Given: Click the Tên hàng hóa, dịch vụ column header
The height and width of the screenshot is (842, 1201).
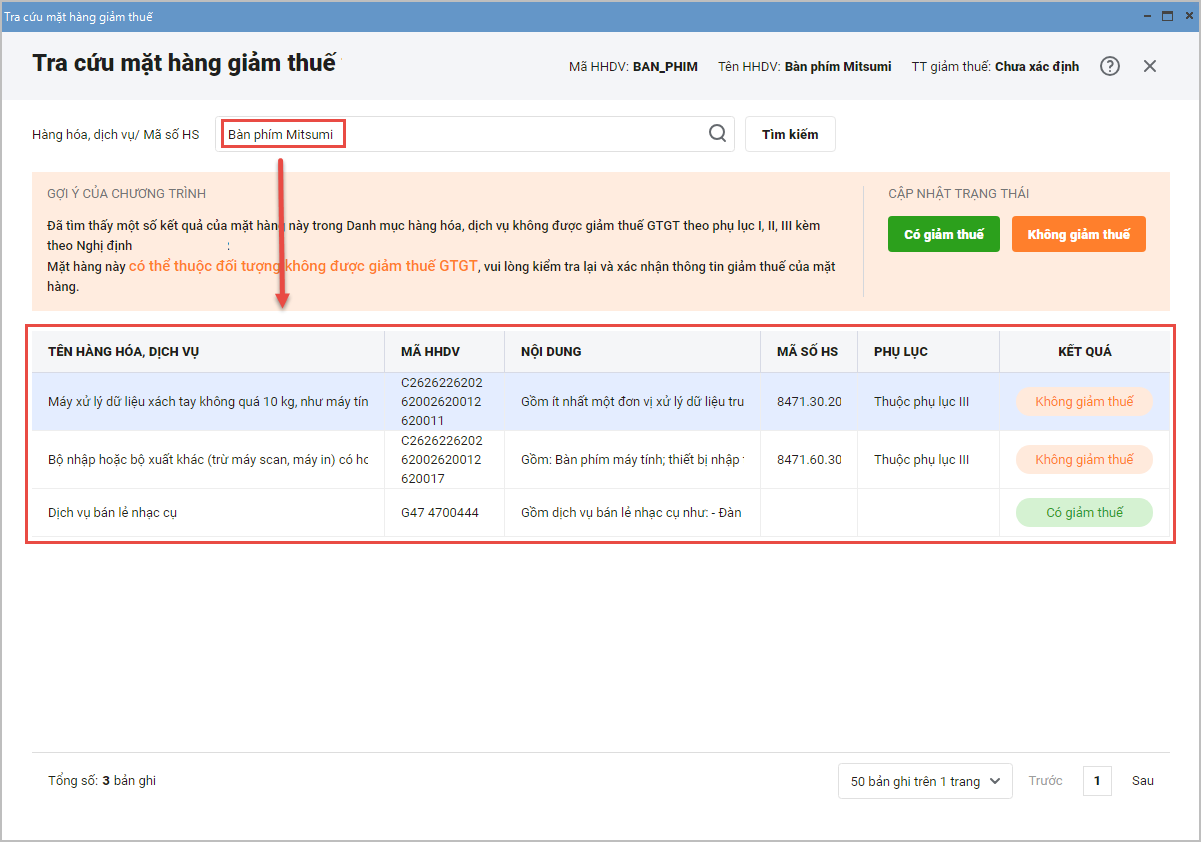Looking at the screenshot, I should (x=123, y=352).
